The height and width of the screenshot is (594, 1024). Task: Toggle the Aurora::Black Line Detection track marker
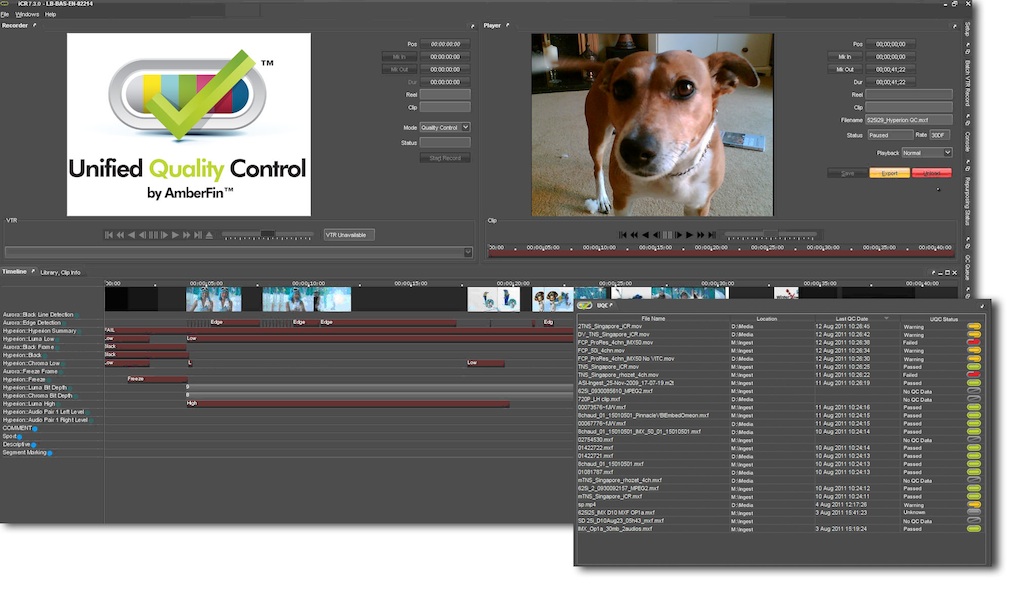(x=76, y=315)
